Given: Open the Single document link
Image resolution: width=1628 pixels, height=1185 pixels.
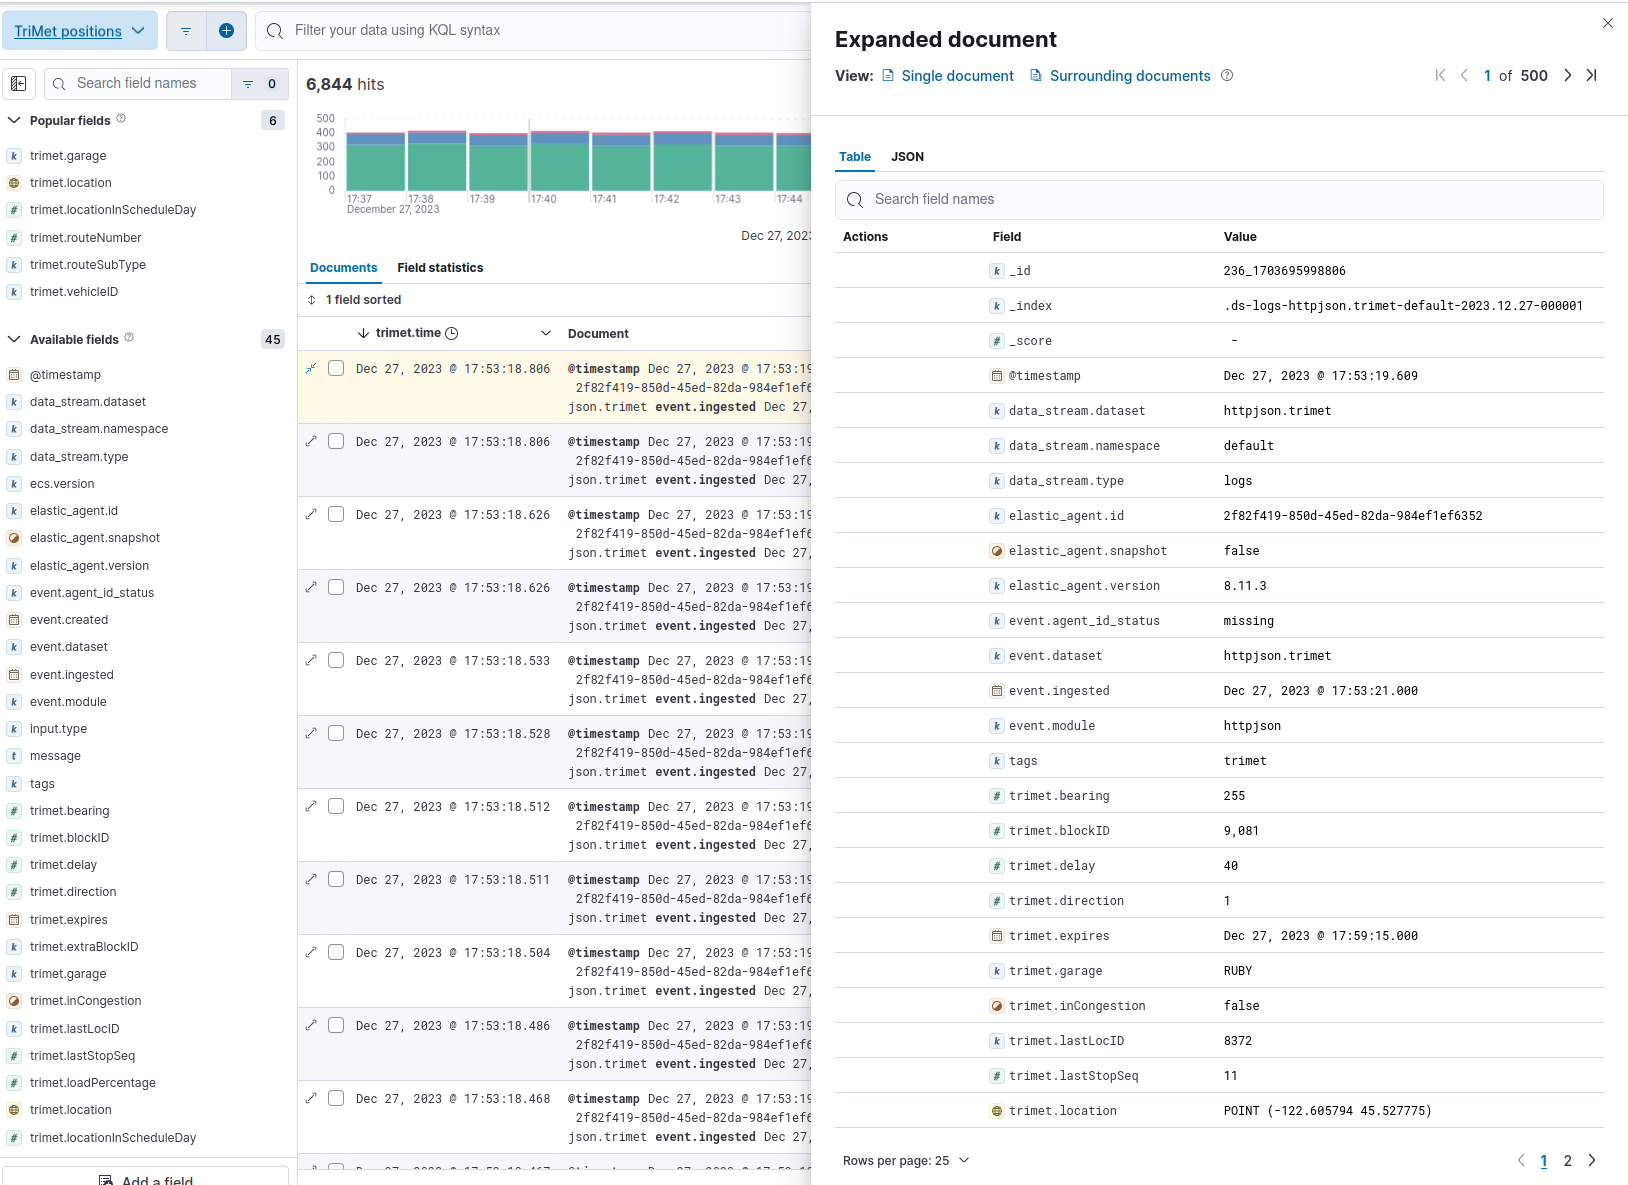Looking at the screenshot, I should (x=957, y=76).
